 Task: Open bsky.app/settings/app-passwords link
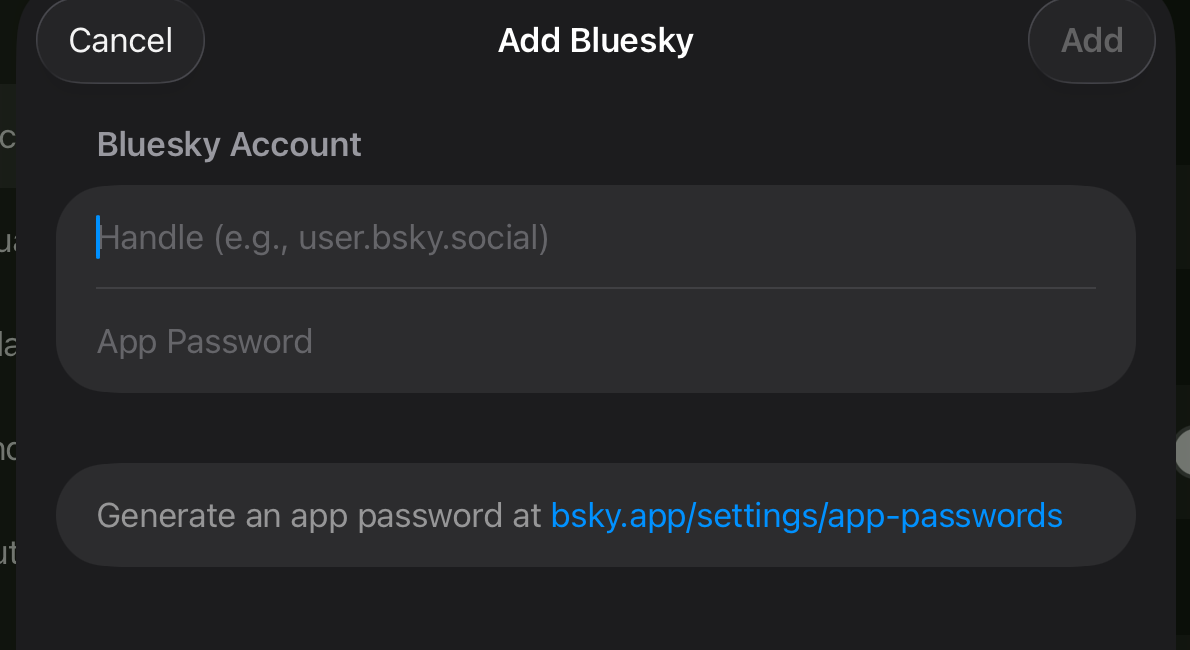[806, 515]
